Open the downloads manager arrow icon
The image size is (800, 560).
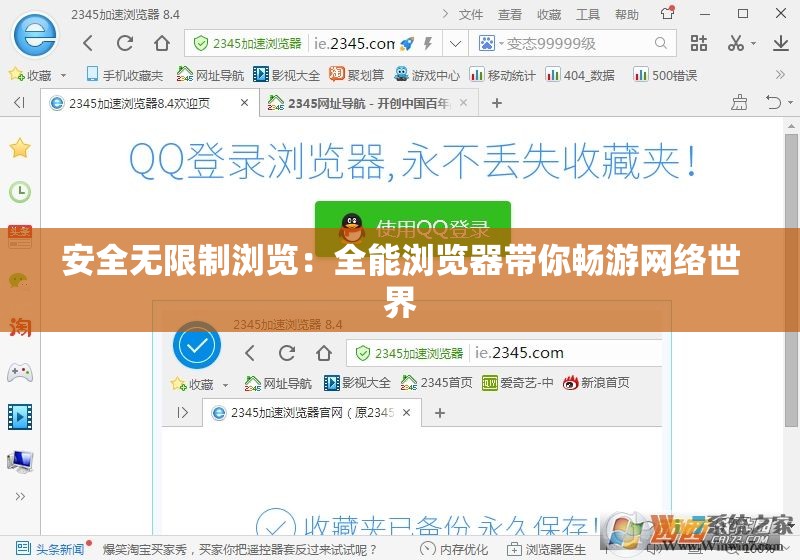coord(781,43)
